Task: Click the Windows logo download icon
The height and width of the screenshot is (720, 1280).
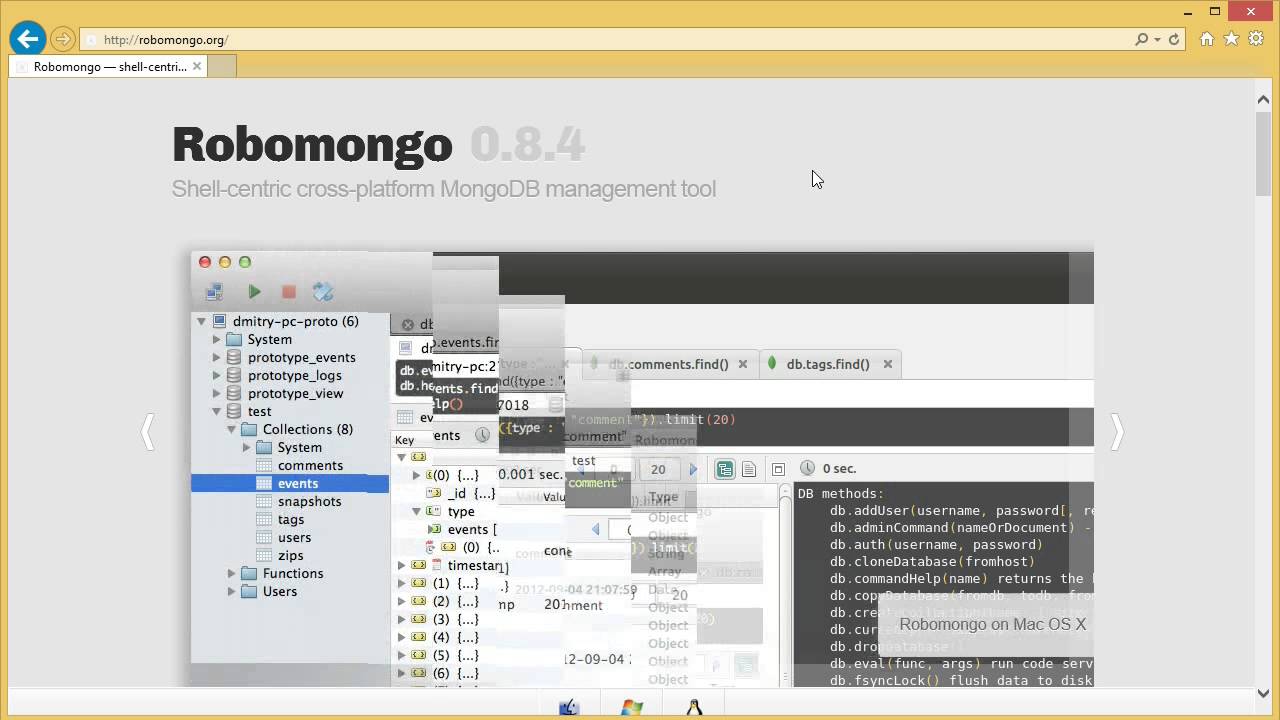Action: 632,708
